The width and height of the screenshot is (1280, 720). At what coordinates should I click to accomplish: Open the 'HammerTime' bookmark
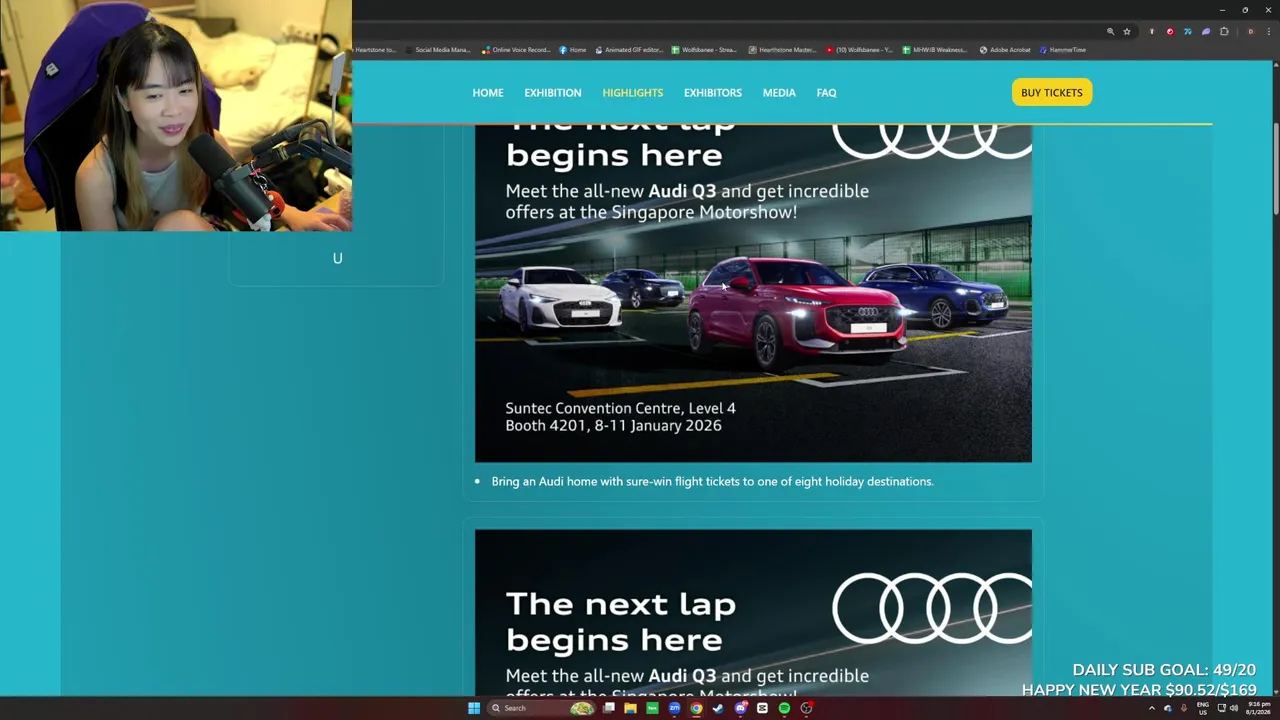(1062, 49)
